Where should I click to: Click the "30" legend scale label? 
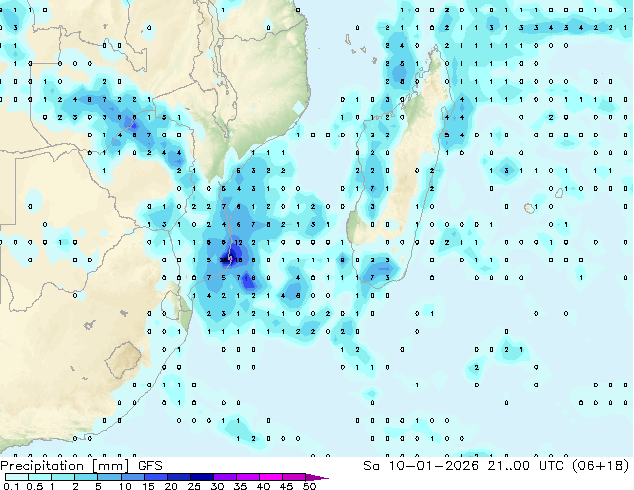(x=217, y=486)
